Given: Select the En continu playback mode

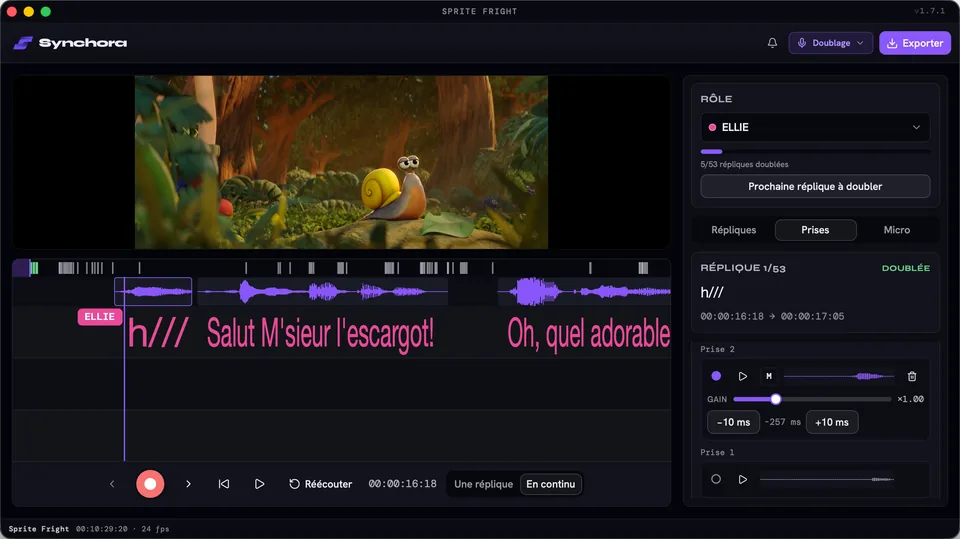Looking at the screenshot, I should click(x=550, y=484).
